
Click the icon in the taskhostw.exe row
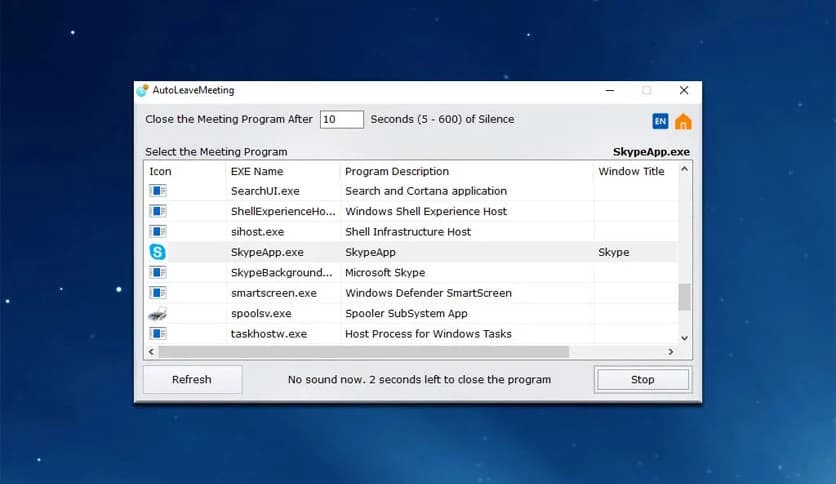(158, 334)
